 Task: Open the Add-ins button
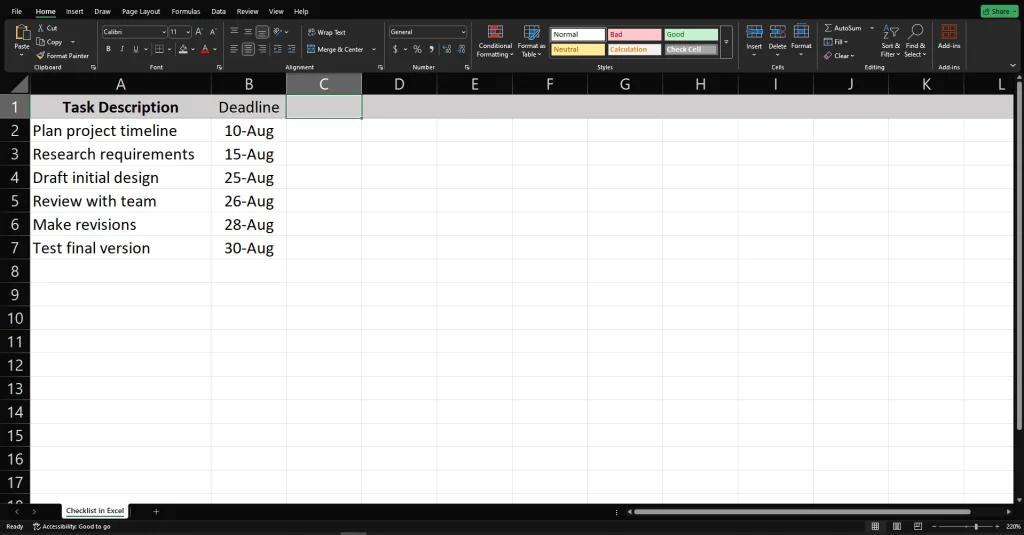coord(949,37)
